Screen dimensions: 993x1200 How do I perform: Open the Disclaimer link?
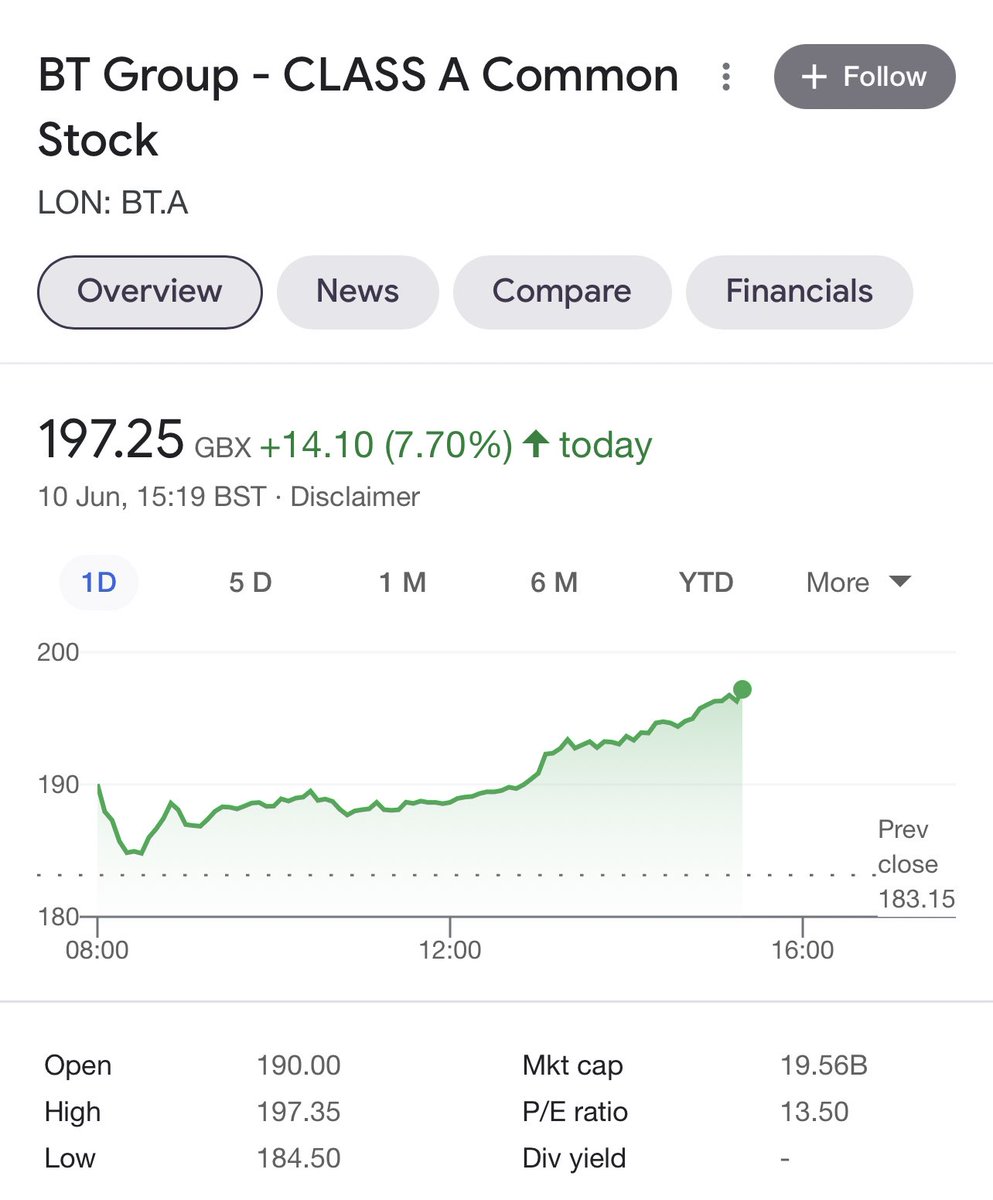point(355,496)
